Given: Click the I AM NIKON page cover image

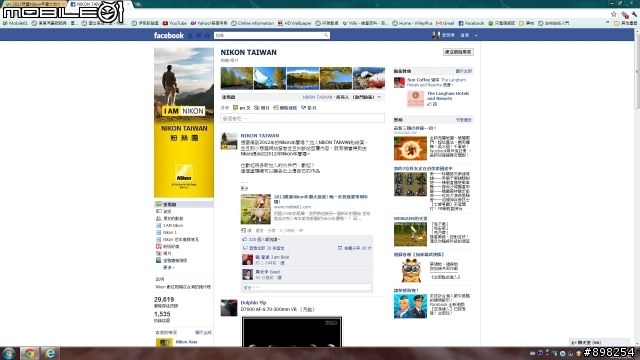Looking at the screenshot, I should pyautogui.click(x=184, y=122).
